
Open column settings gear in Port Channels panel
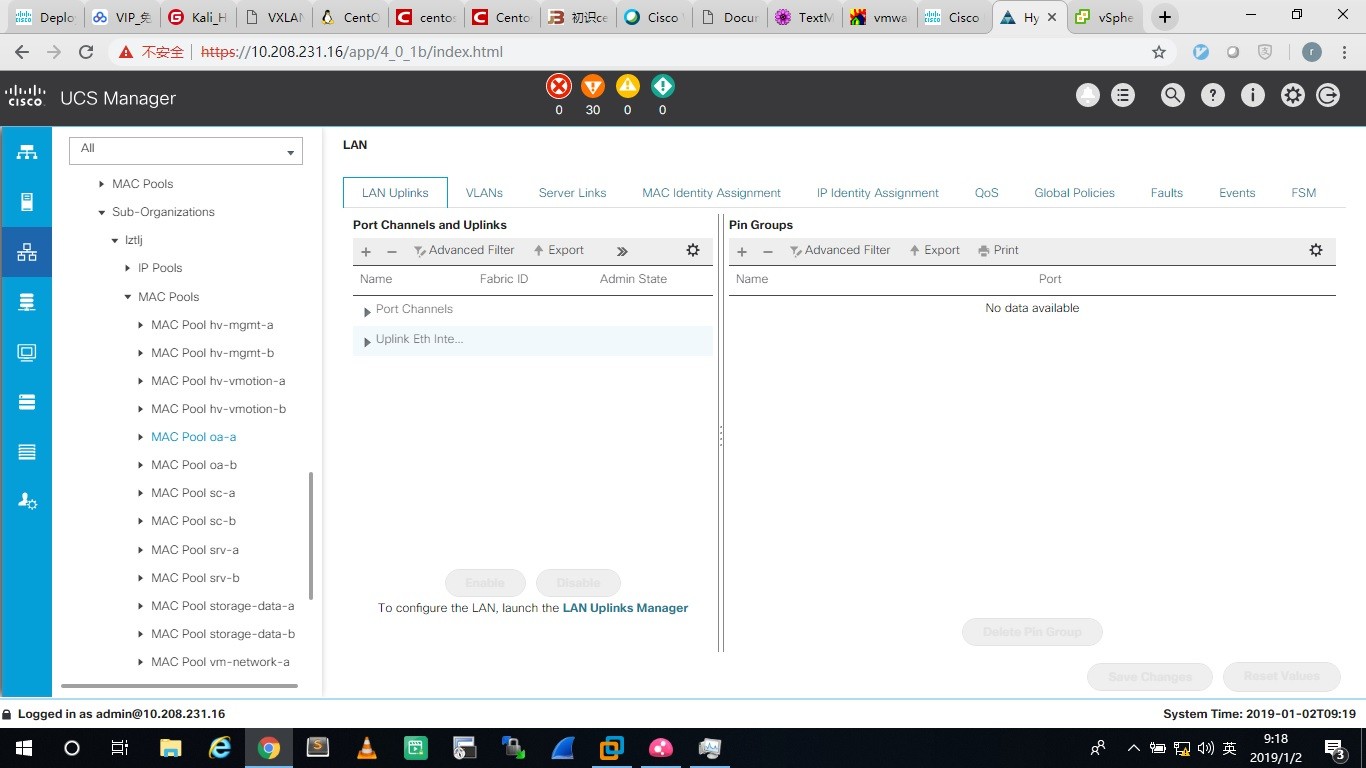693,250
